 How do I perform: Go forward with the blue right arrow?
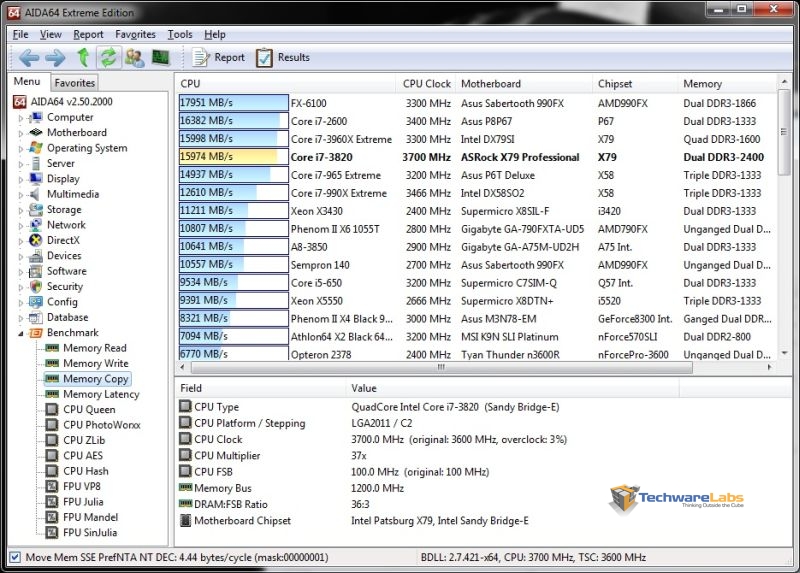[55, 58]
